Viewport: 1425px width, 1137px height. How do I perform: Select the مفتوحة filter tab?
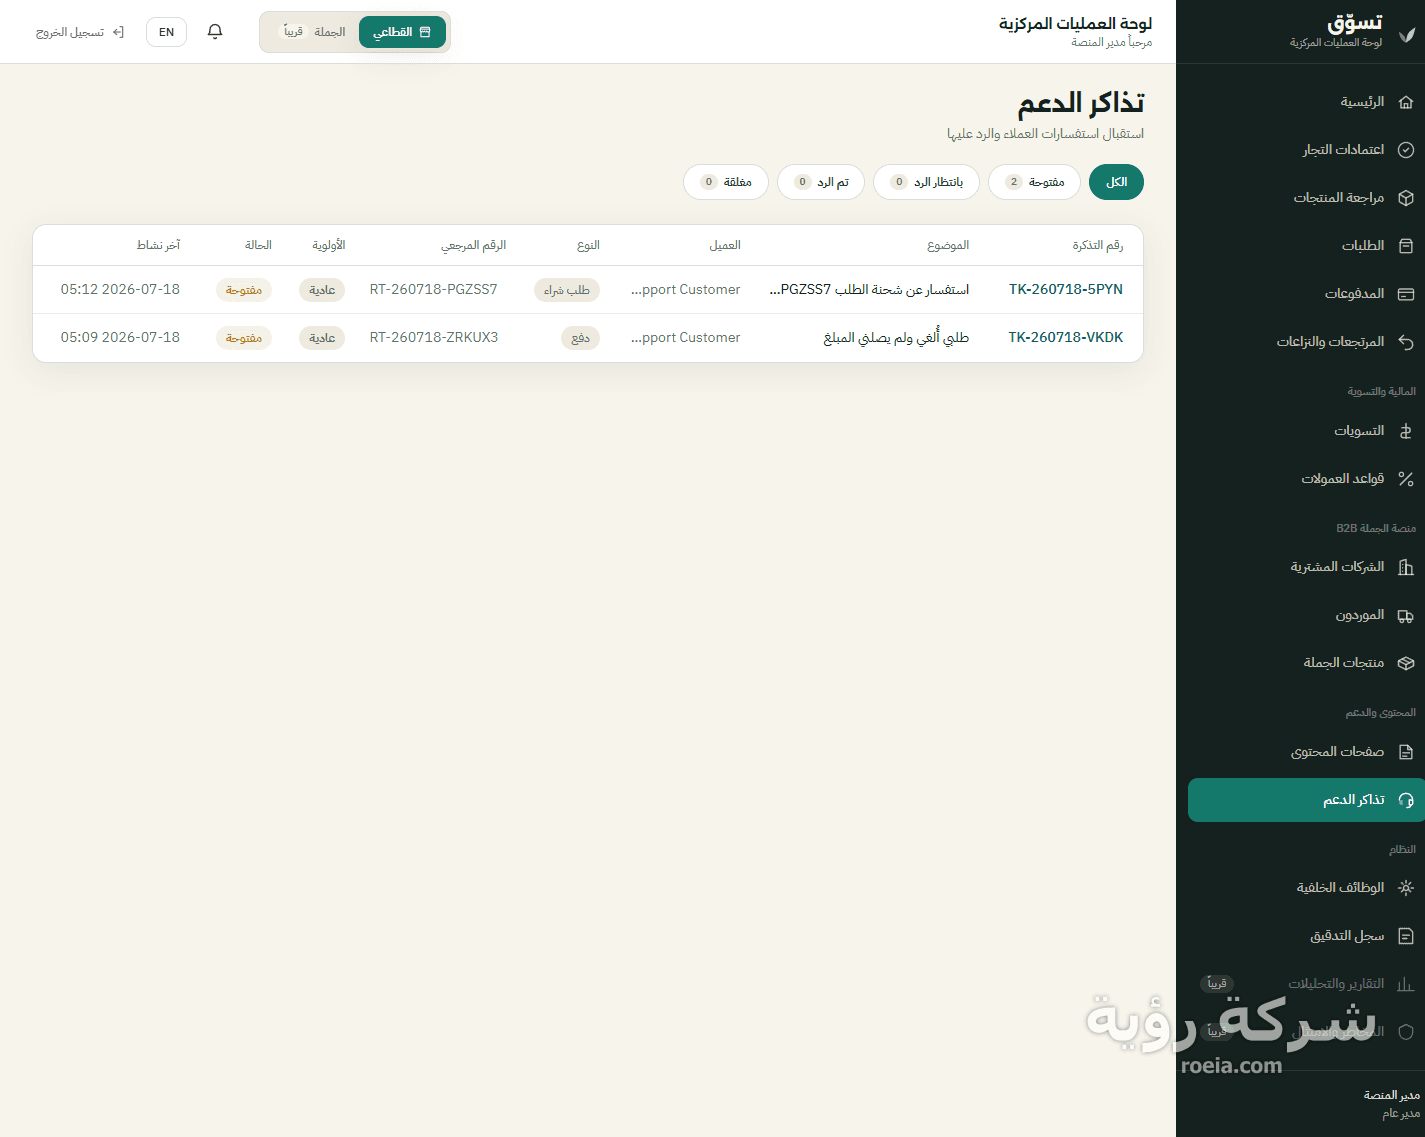point(1034,182)
